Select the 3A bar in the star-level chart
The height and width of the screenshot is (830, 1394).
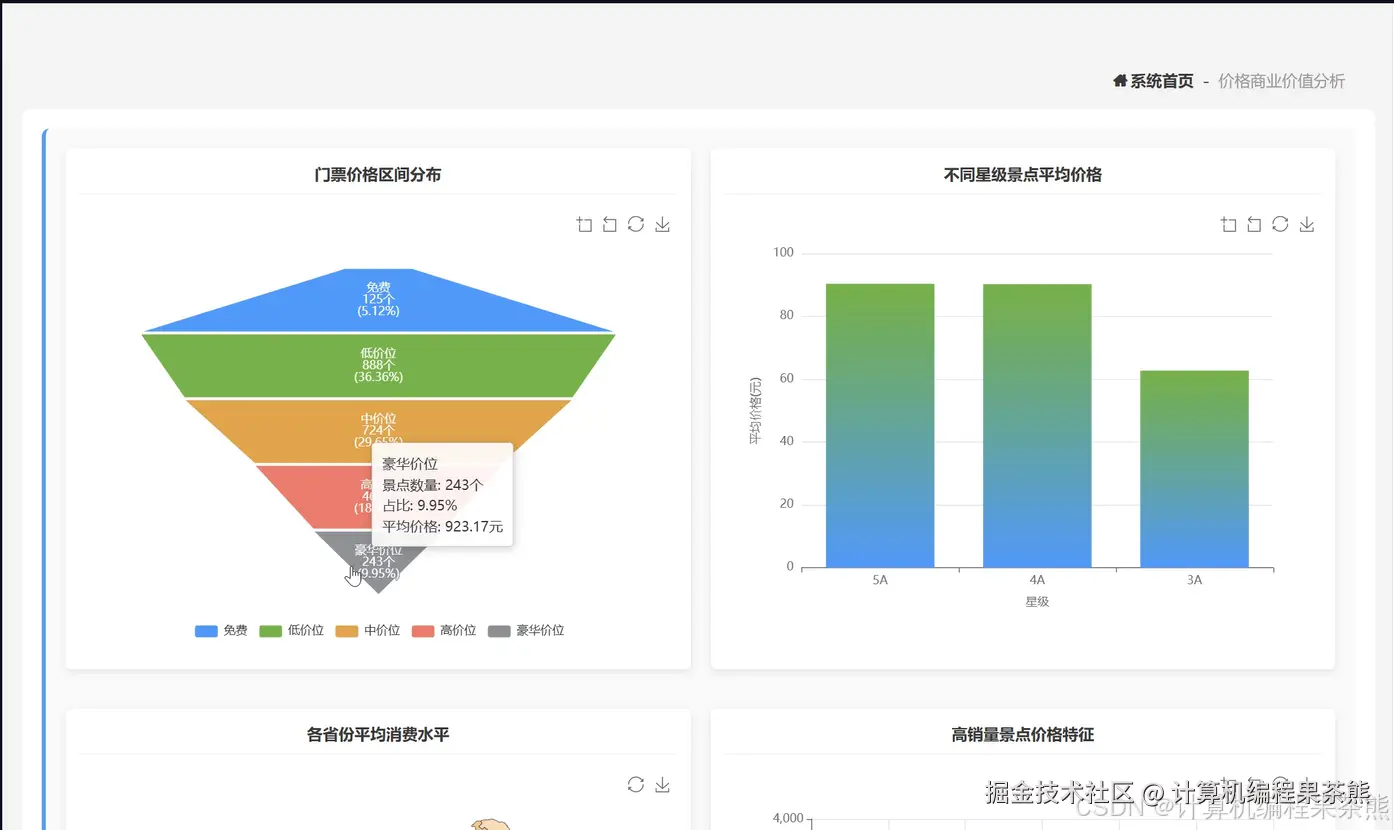tap(1193, 470)
